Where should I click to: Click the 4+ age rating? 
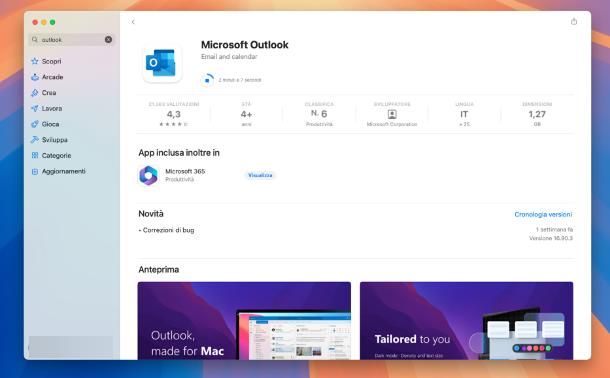pyautogui.click(x=246, y=114)
